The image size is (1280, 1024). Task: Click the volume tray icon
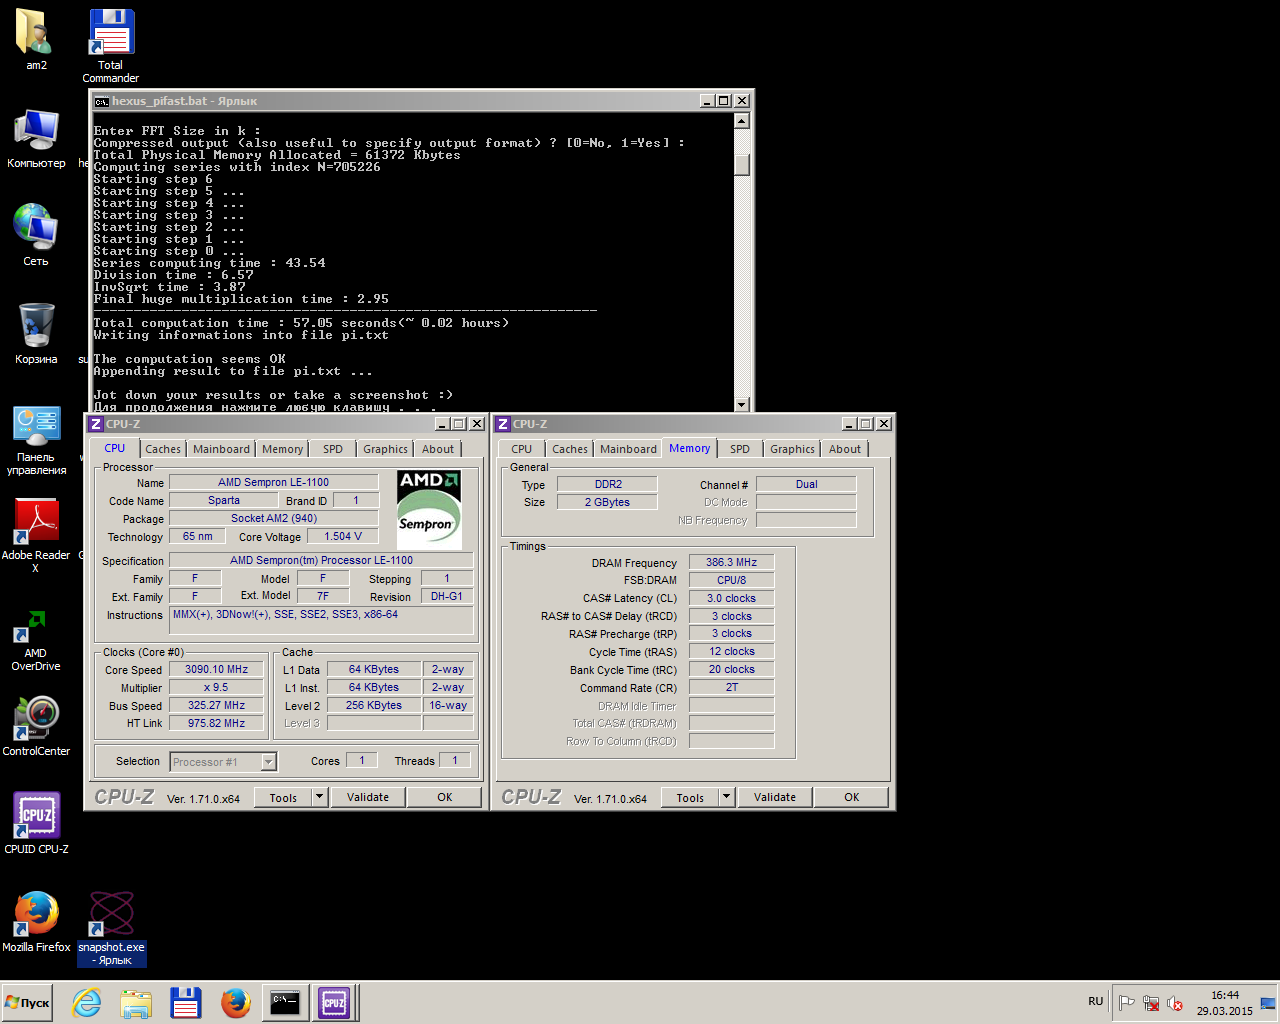1175,1003
